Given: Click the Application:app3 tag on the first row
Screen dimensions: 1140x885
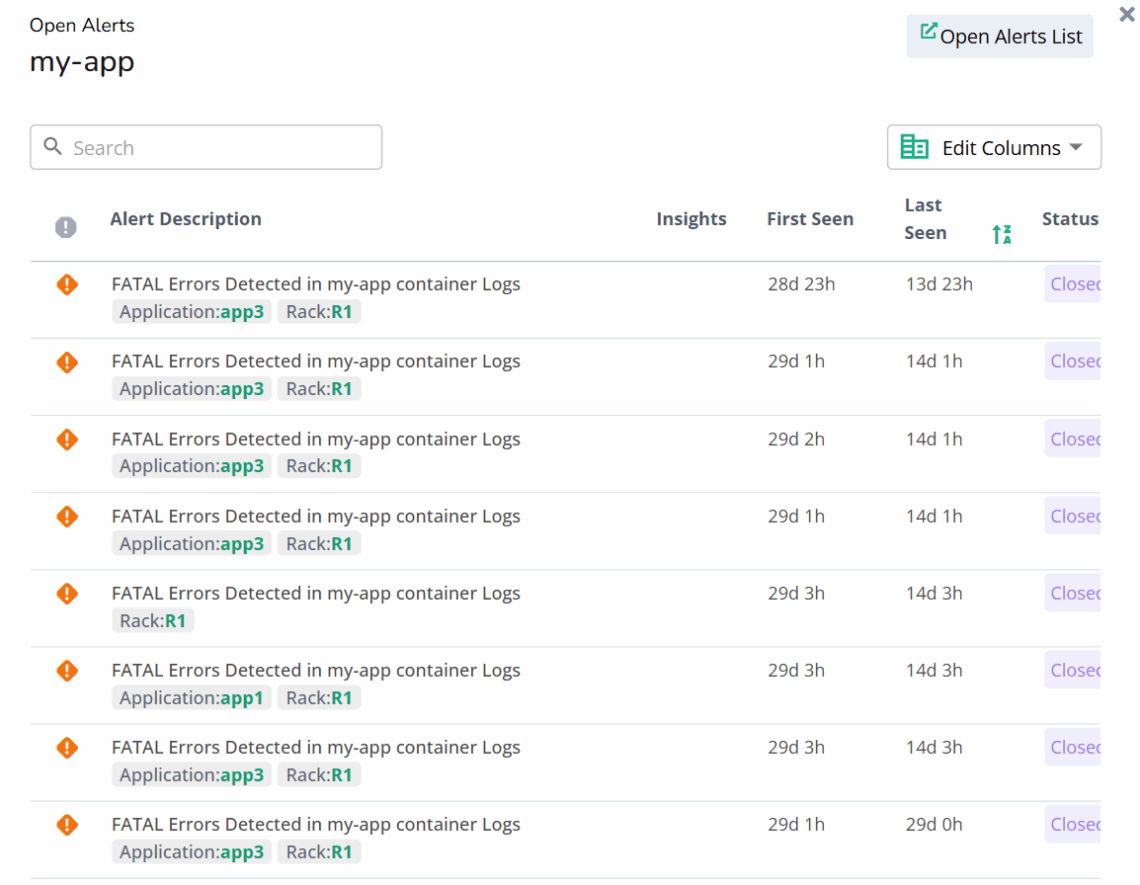Looking at the screenshot, I should point(191,311).
